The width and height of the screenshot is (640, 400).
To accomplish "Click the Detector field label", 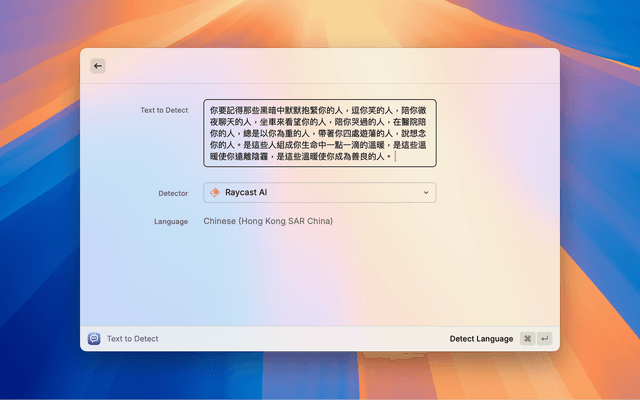I will 173,193.
